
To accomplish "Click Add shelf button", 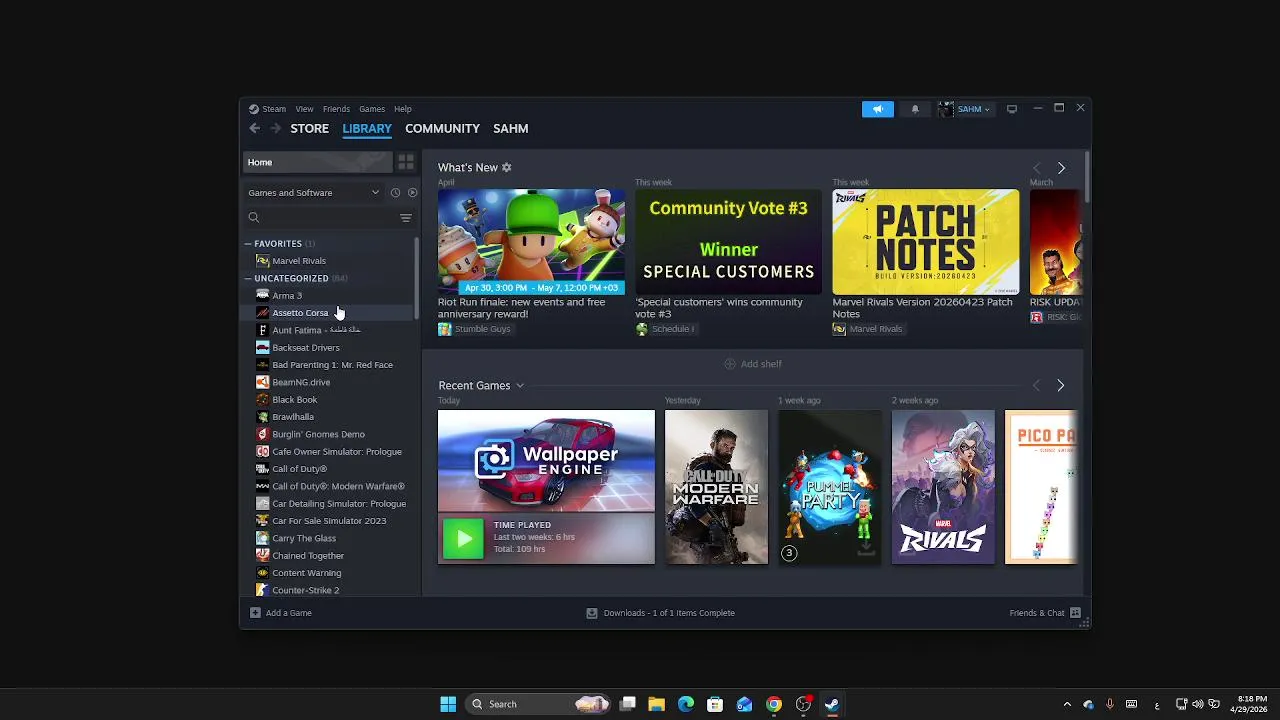I will tap(753, 364).
